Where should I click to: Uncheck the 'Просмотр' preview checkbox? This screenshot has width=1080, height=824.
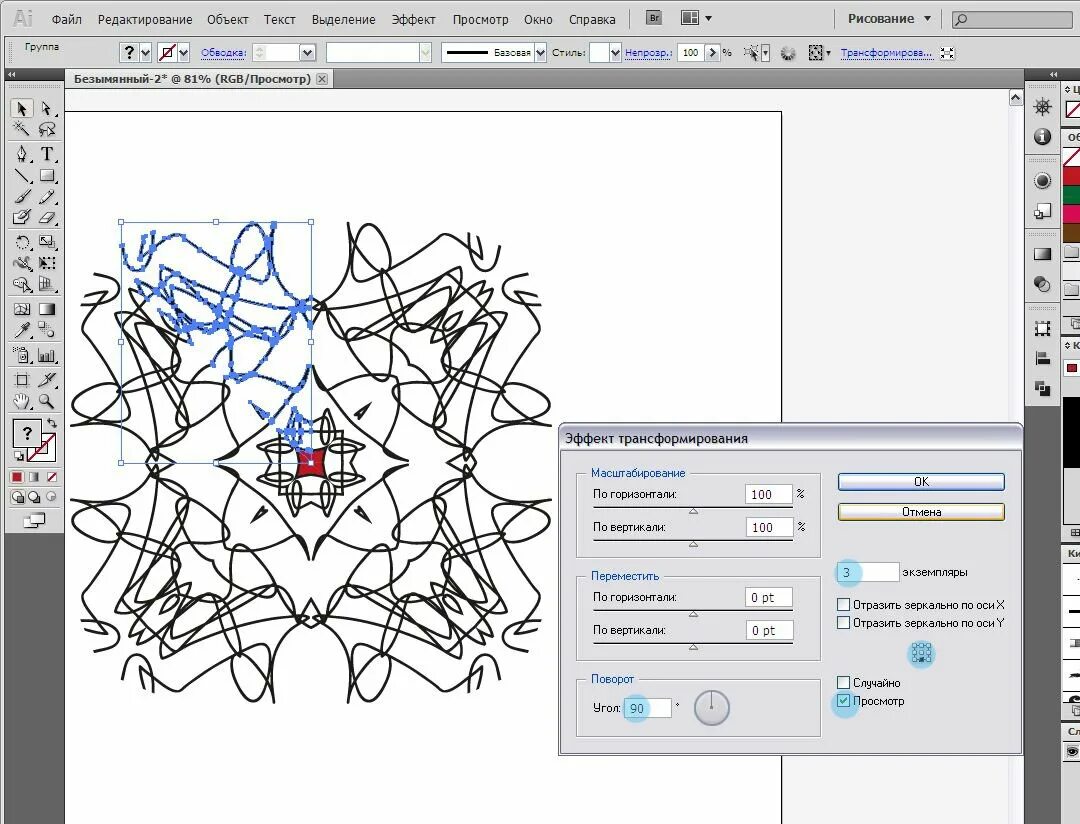(x=843, y=701)
